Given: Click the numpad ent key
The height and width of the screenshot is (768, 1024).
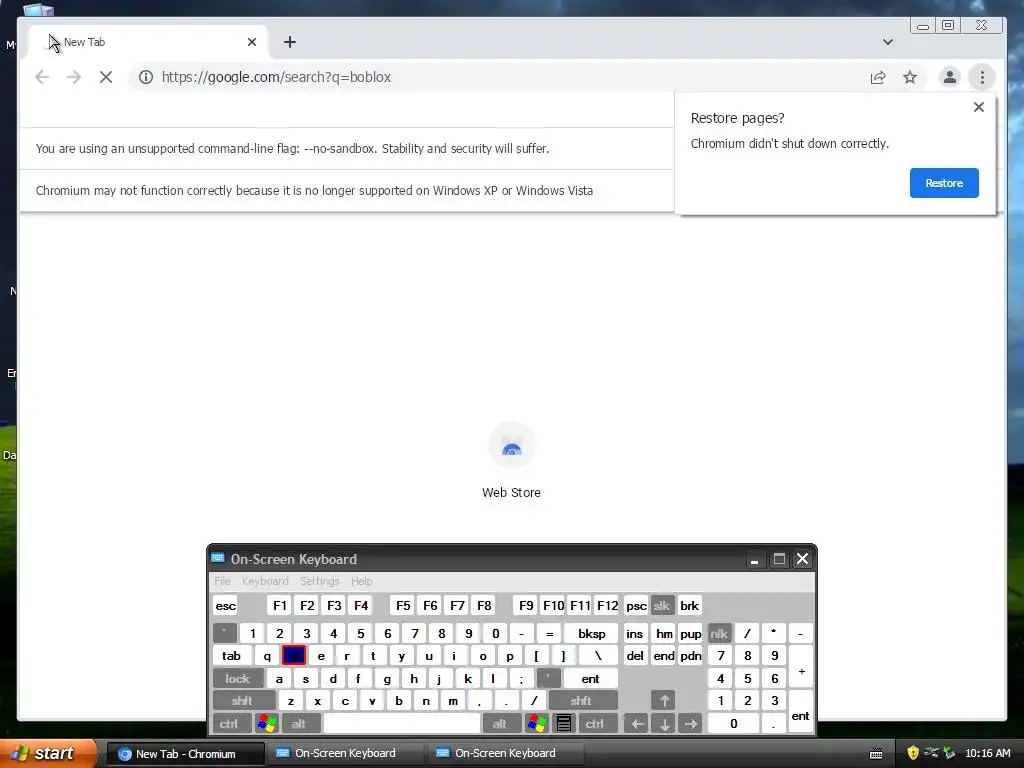Looking at the screenshot, I should click(x=801, y=712).
